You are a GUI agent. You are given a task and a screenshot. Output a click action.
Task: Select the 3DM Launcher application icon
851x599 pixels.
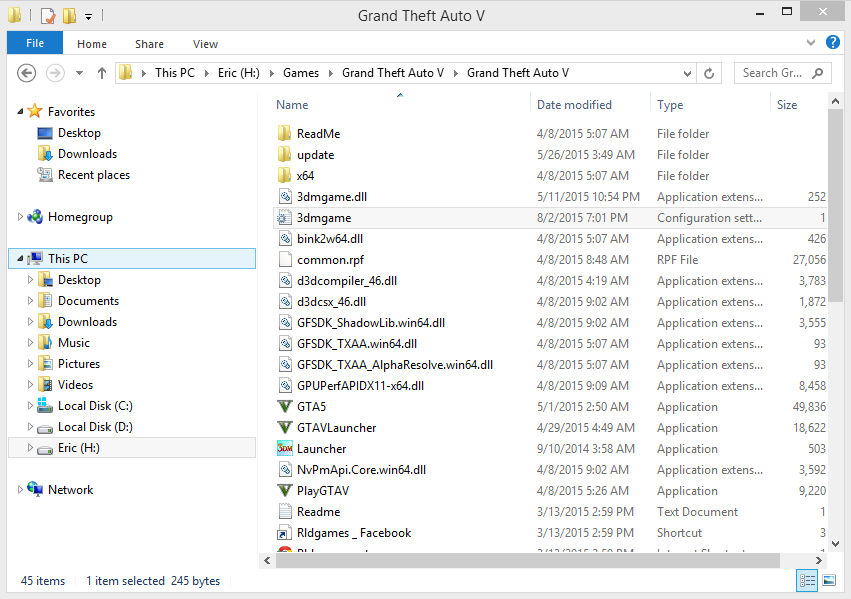[284, 449]
